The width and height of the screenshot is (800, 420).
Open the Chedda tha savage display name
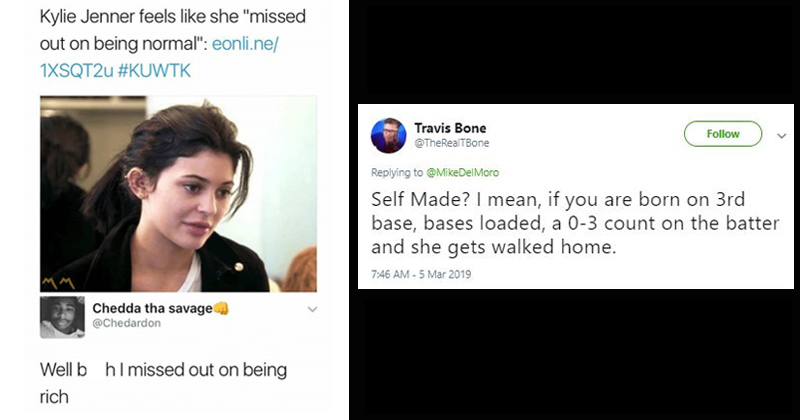[152, 308]
